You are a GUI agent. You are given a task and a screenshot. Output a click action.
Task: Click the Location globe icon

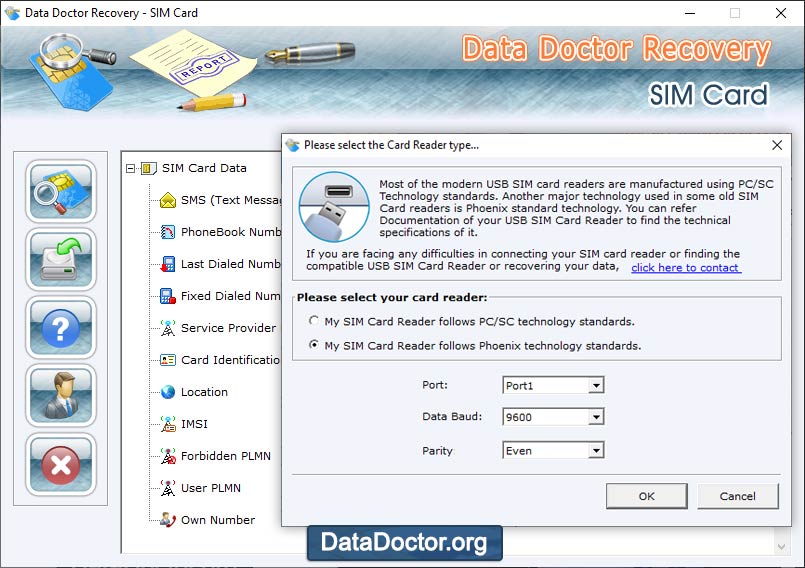(x=168, y=392)
